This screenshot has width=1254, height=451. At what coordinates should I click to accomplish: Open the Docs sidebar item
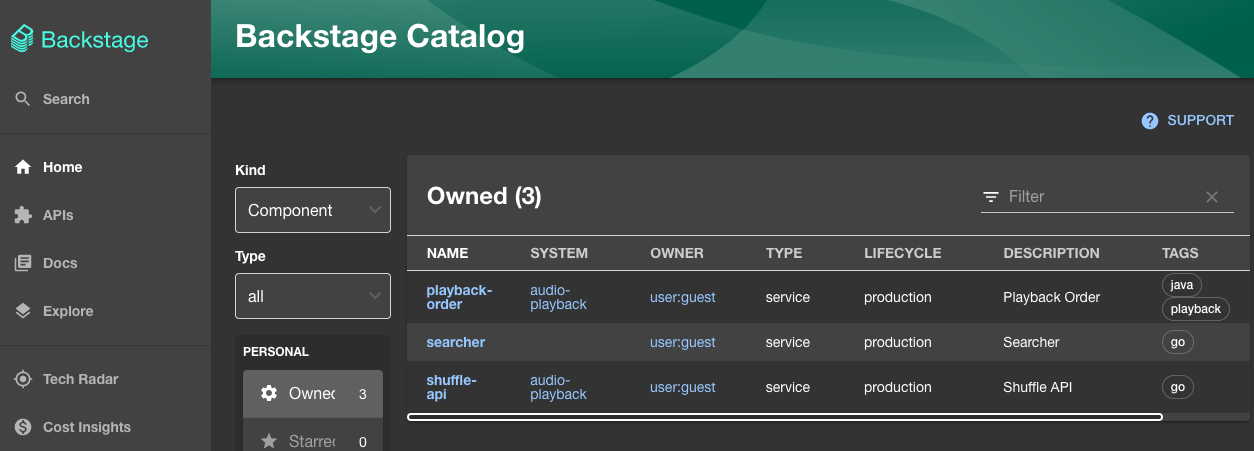click(105, 263)
